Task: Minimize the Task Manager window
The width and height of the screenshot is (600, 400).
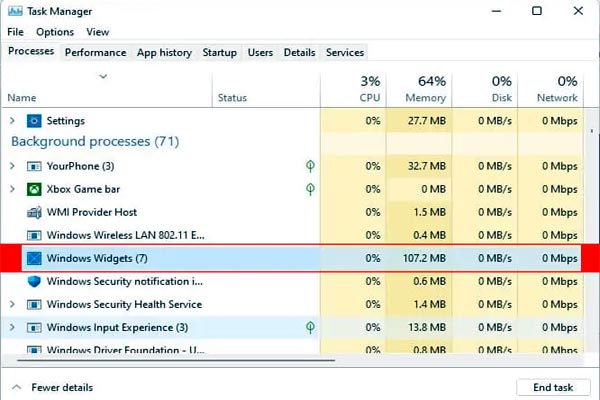Action: (496, 11)
